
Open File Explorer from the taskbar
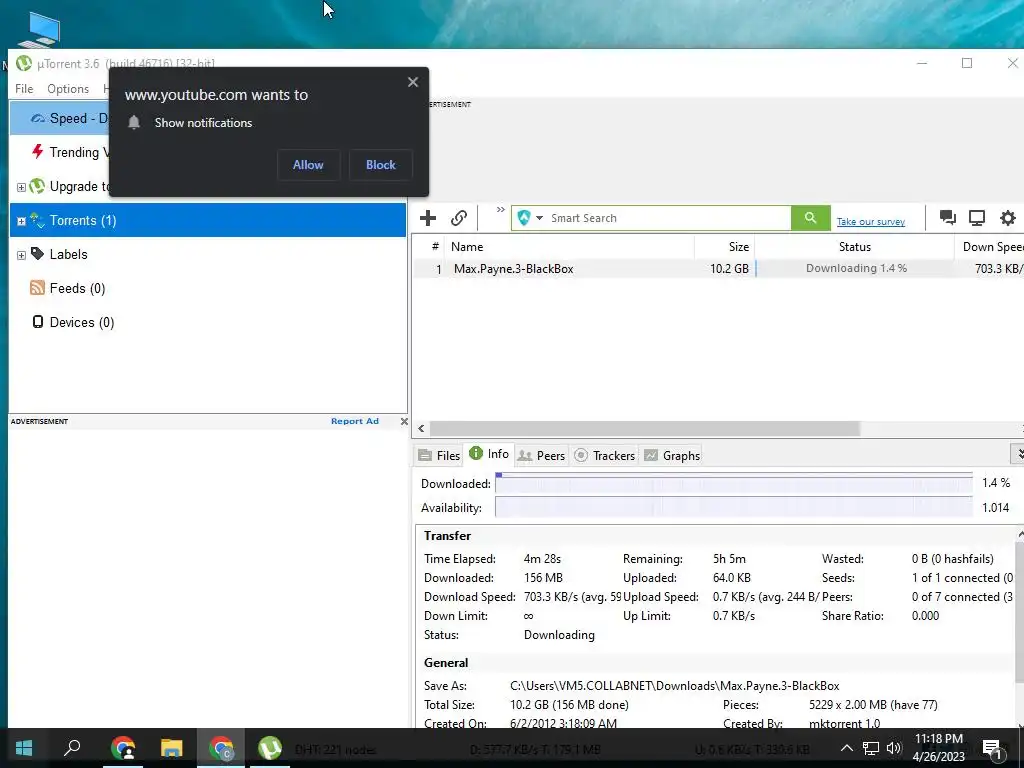[x=172, y=748]
